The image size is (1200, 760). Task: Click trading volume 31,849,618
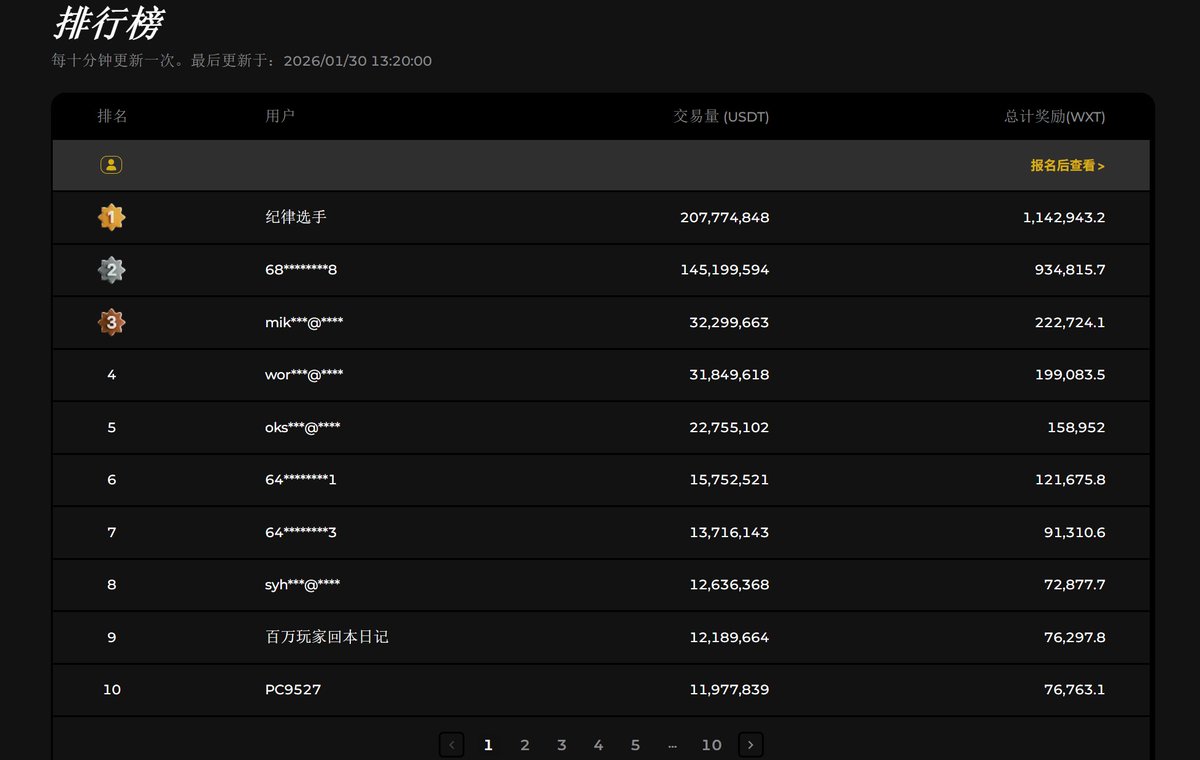pos(729,375)
